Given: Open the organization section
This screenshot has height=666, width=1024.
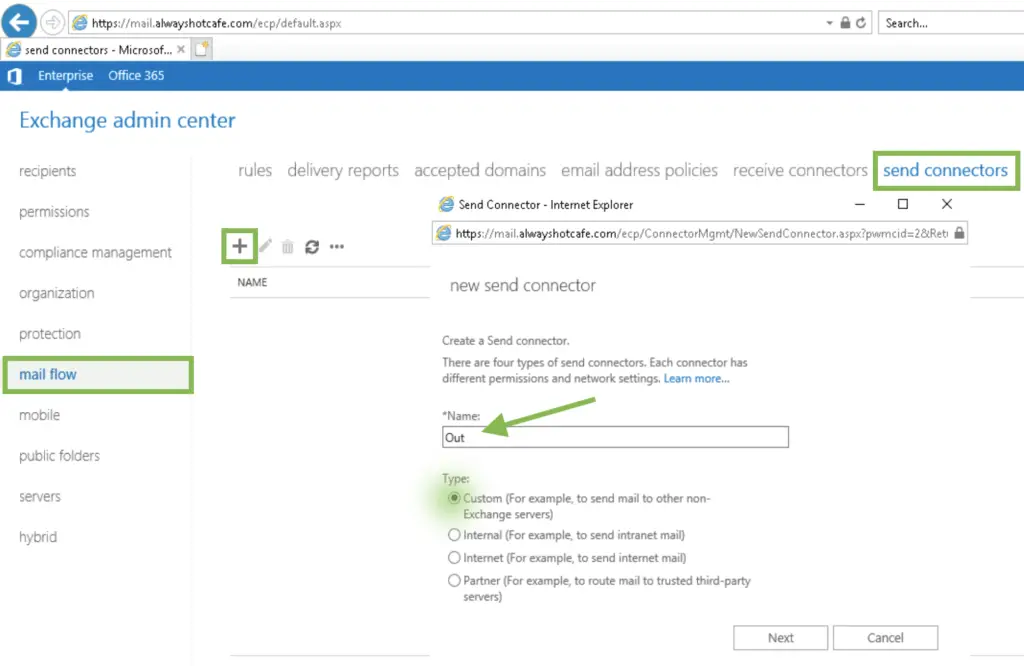Looking at the screenshot, I should point(57,293).
